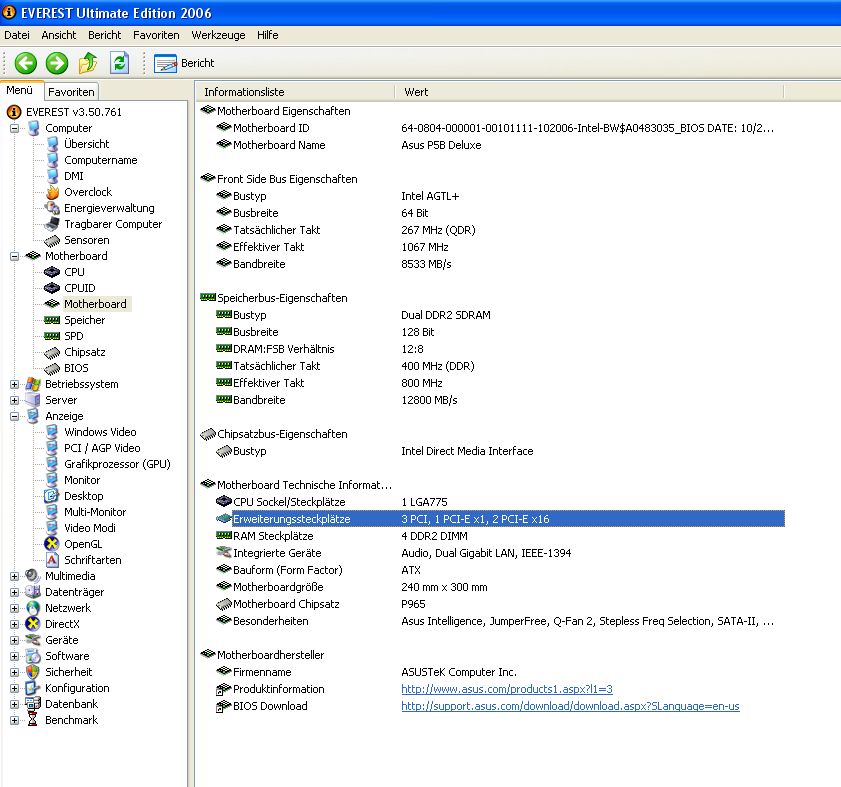
Task: Expand the Multimedia tree node
Action: [x=14, y=576]
